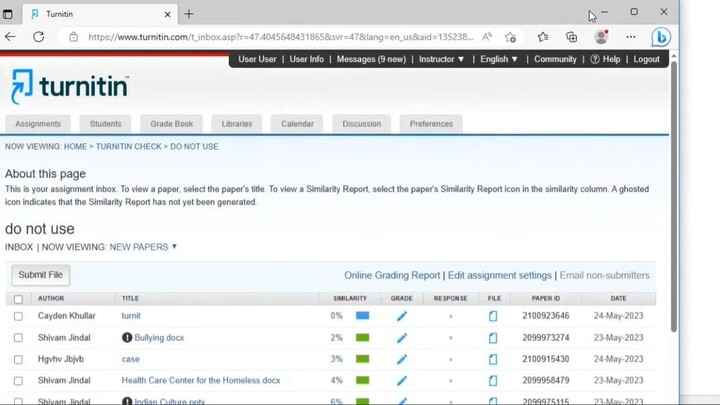
Task: Open the browser profile avatar
Action: (x=601, y=37)
